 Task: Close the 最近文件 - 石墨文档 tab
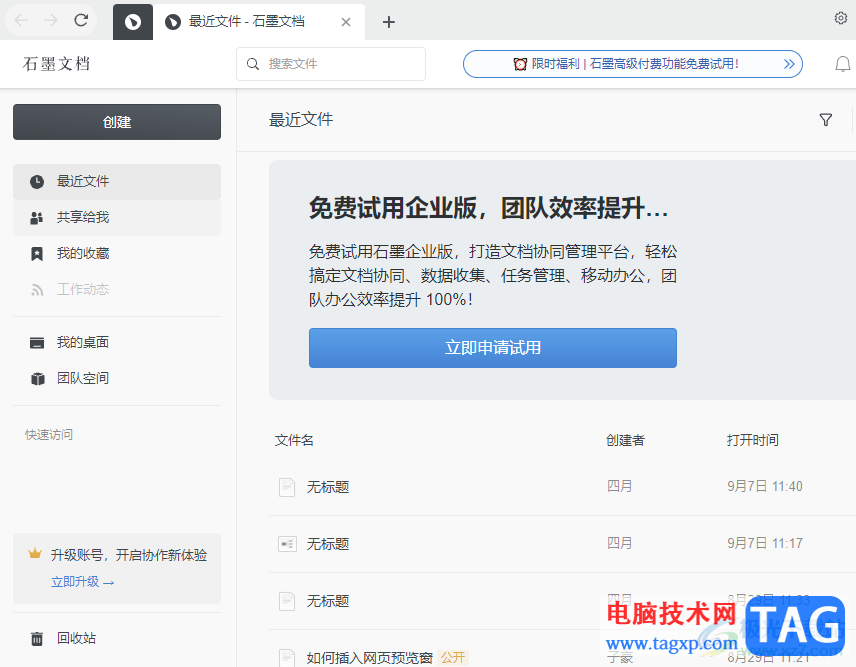(x=346, y=22)
